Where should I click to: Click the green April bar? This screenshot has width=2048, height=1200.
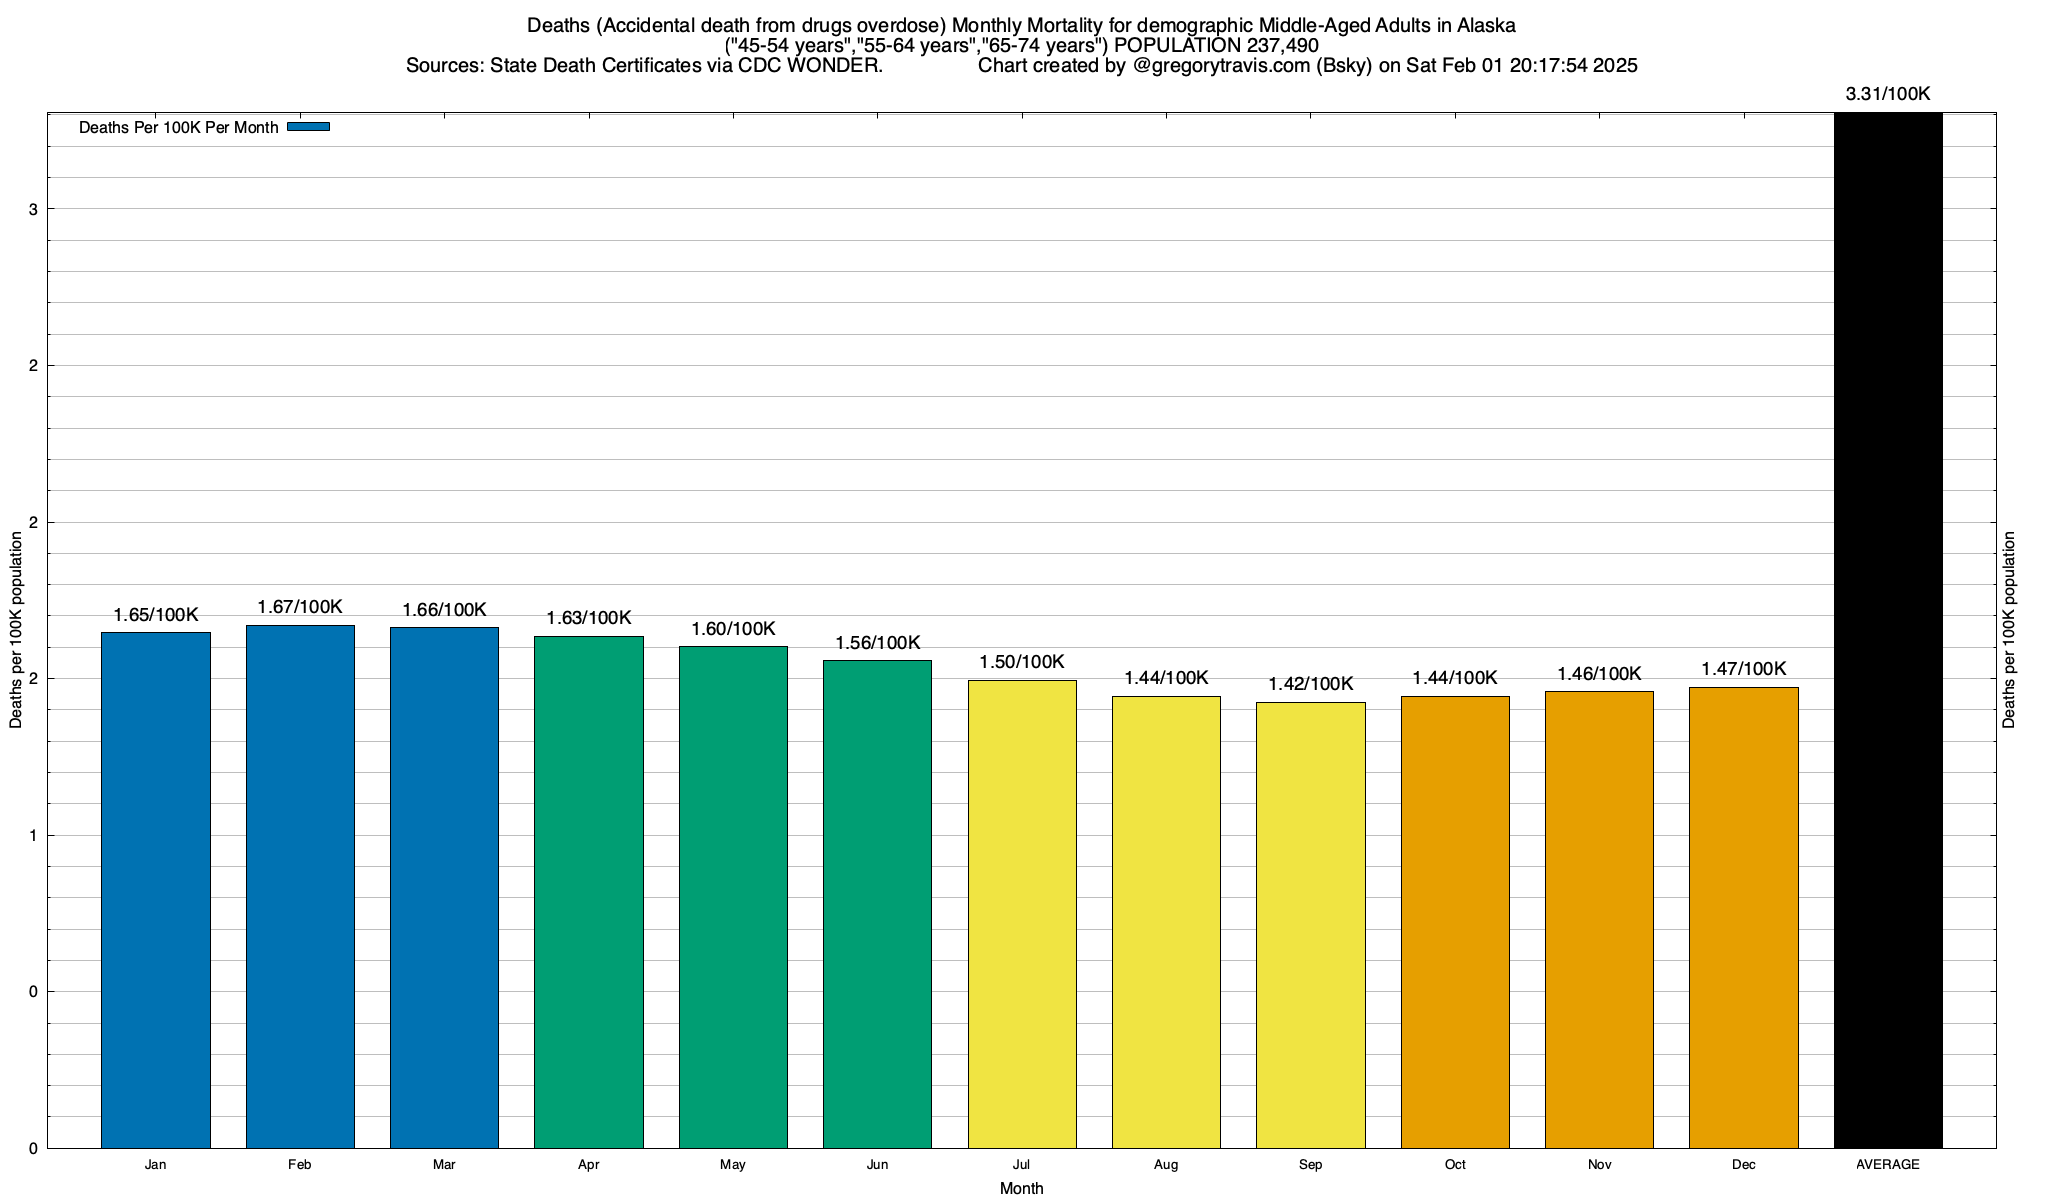click(x=589, y=892)
